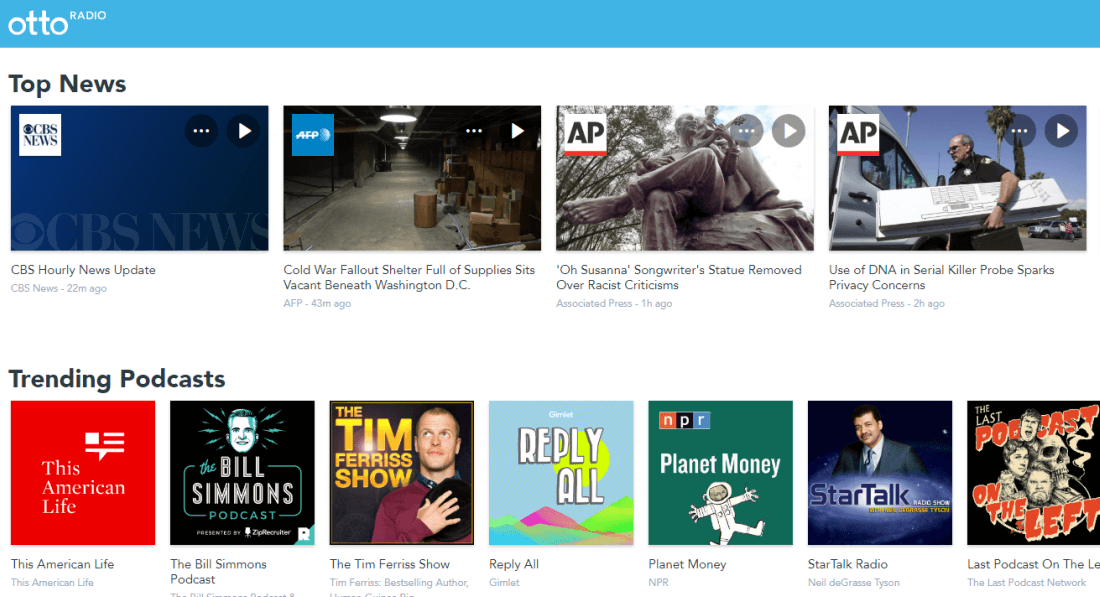Select the This American Life title link
Image resolution: width=1100 pixels, height=597 pixels.
pos(62,564)
